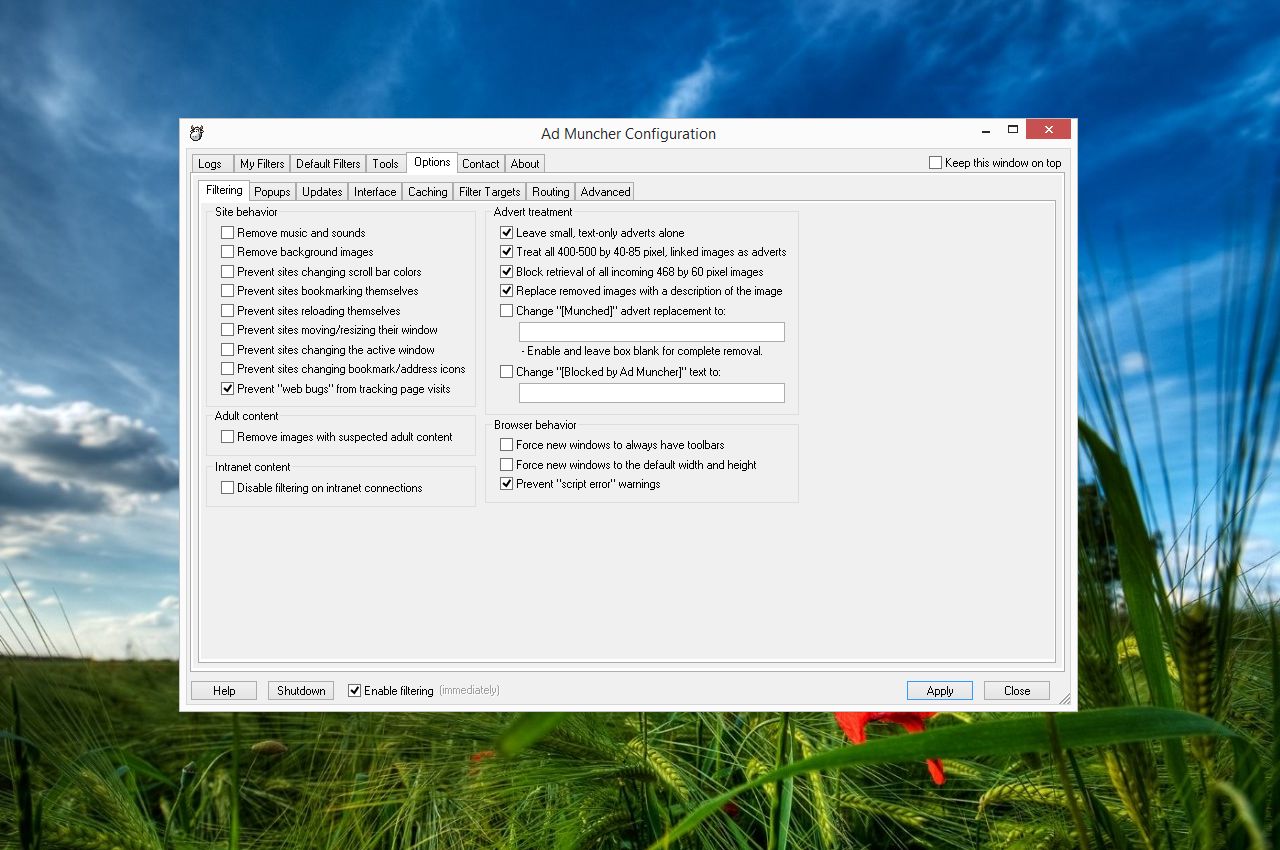Open the Default Filters tab
The image size is (1280, 850).
(x=328, y=164)
